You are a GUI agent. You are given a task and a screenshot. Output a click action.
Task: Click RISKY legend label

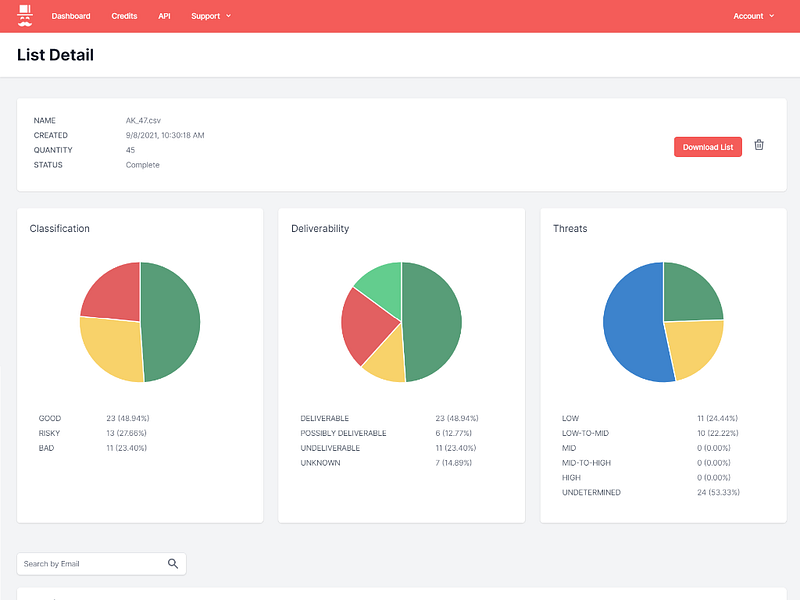click(49, 433)
